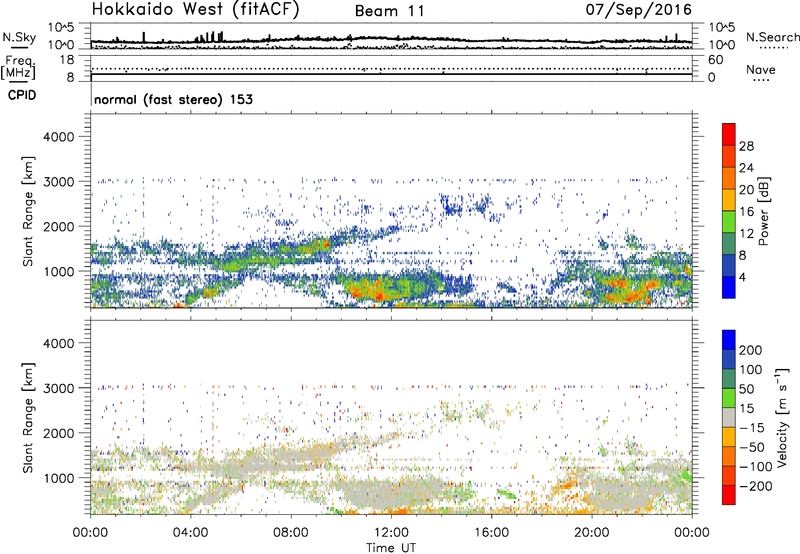Click the "CPID" row label
Viewport: 800px width, 554px height.
click(x=22, y=95)
